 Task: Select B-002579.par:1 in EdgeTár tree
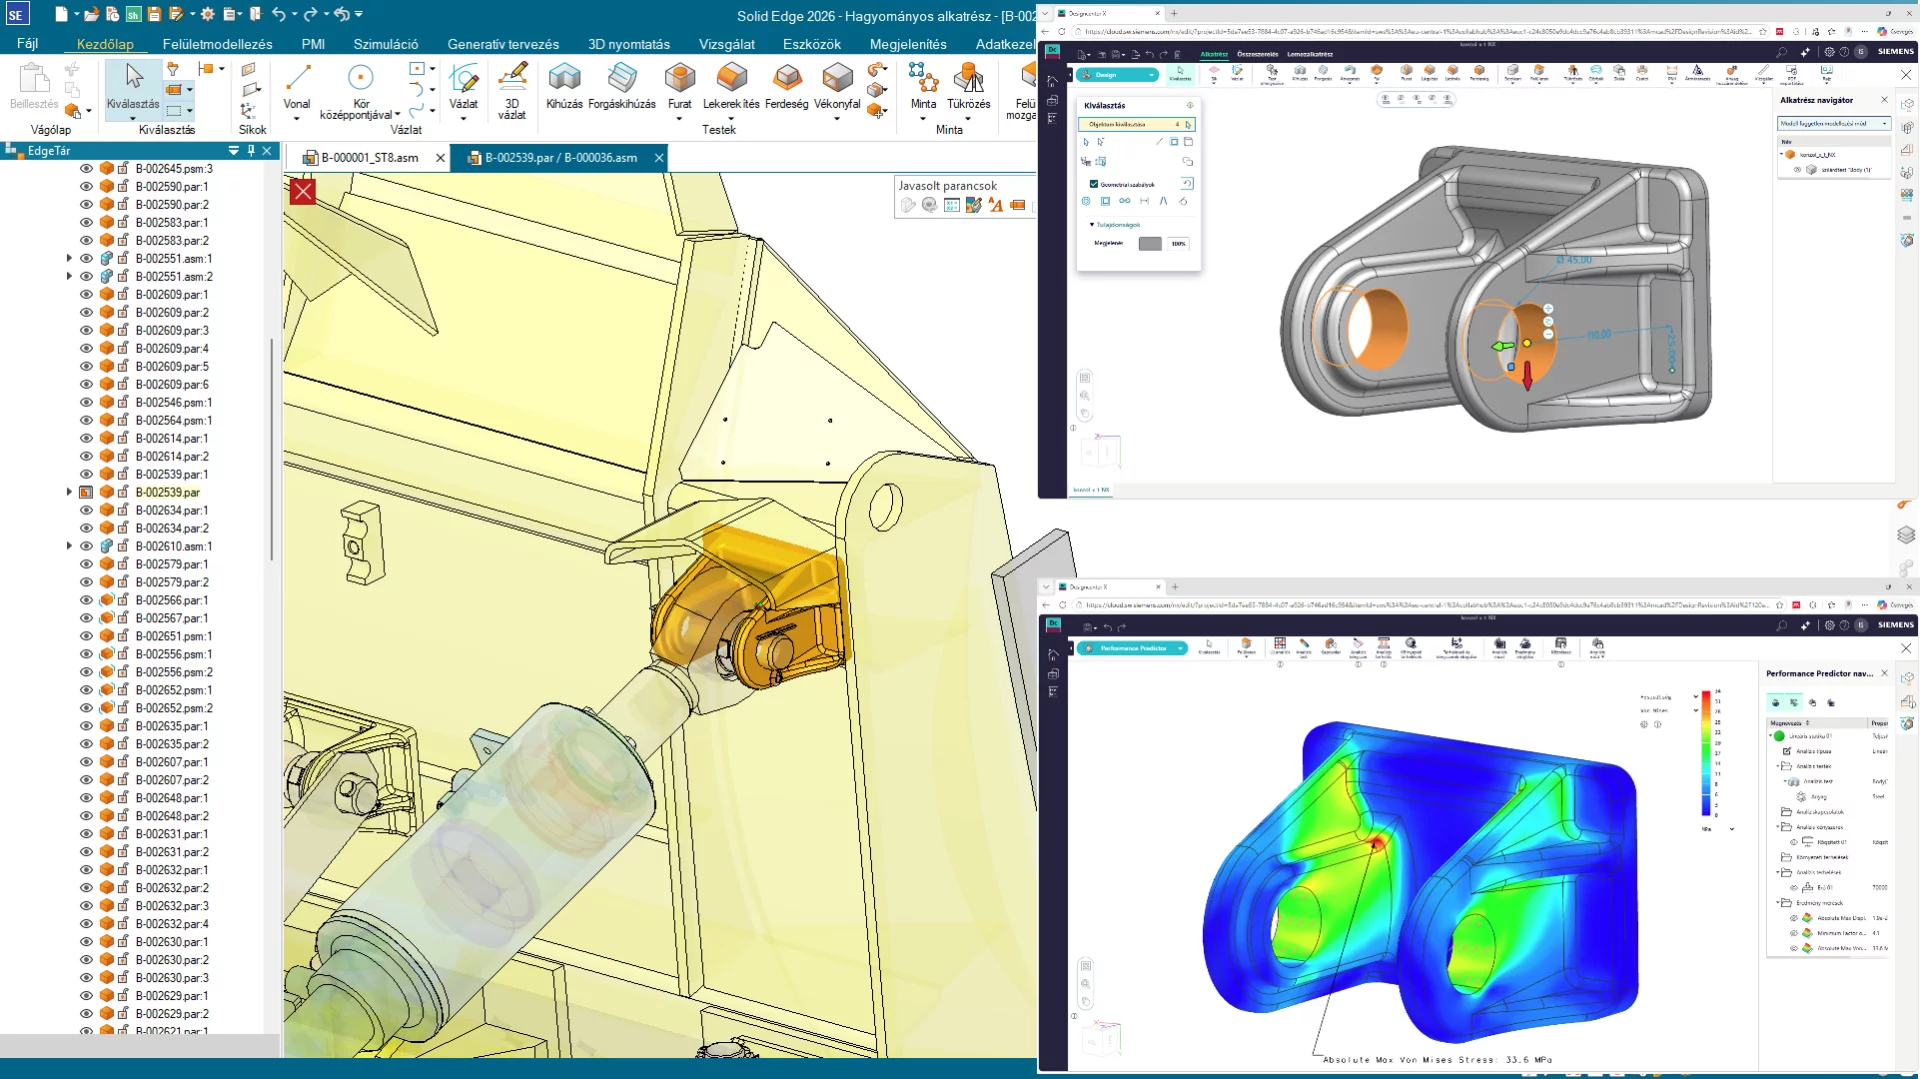[x=172, y=564]
